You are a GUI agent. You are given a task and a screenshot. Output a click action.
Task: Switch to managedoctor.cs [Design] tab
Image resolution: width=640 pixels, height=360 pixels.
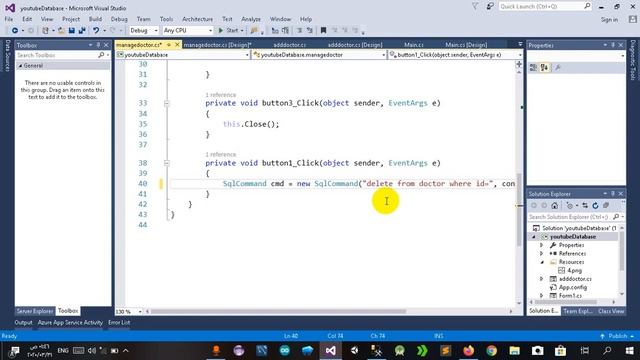218,45
